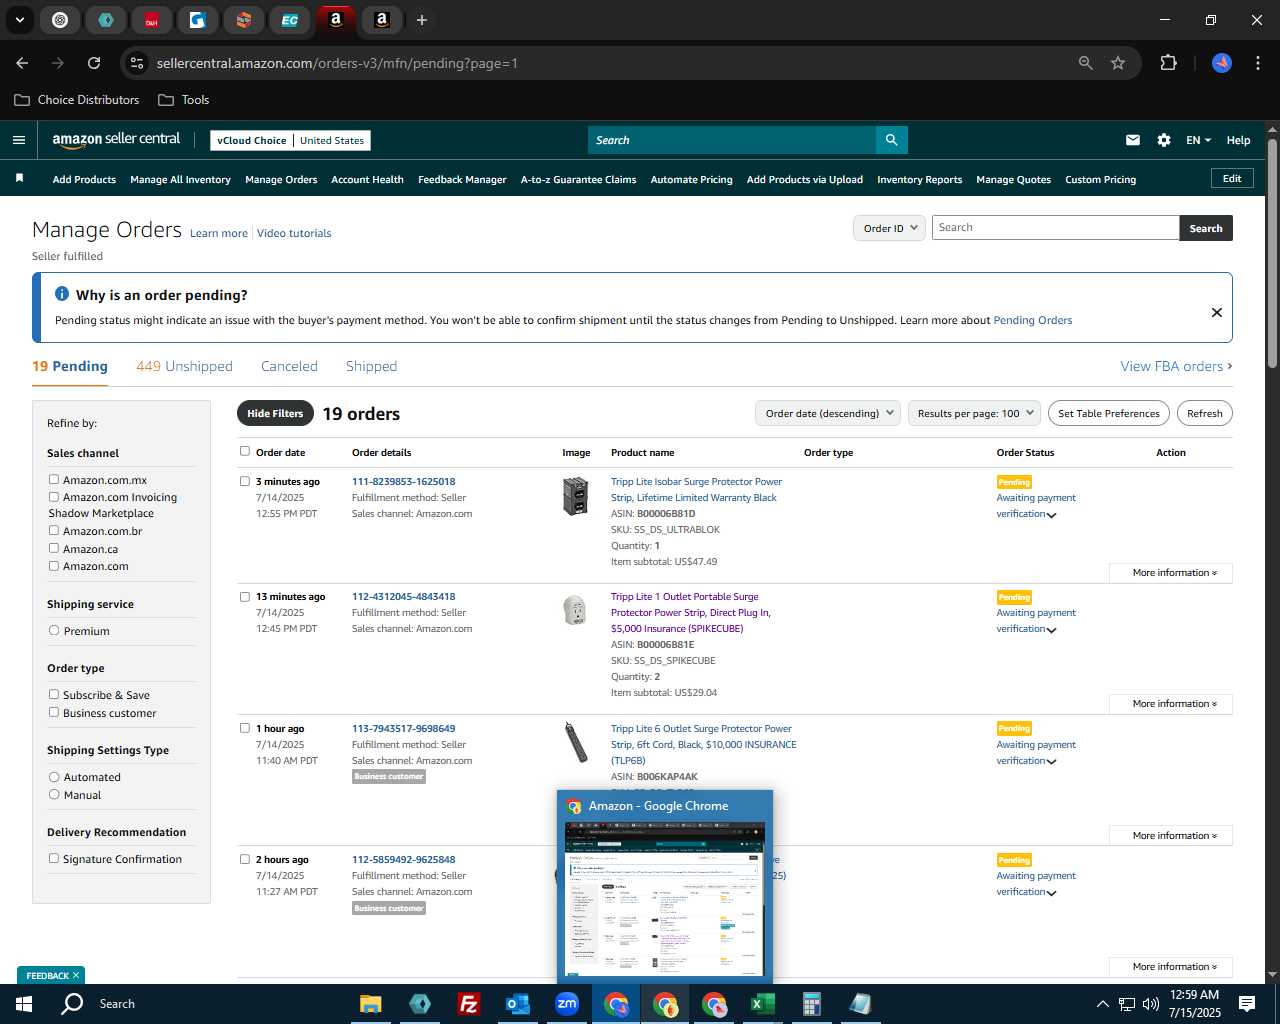Open the notifications center icon
The height and width of the screenshot is (1024, 1280).
tap(1247, 1004)
